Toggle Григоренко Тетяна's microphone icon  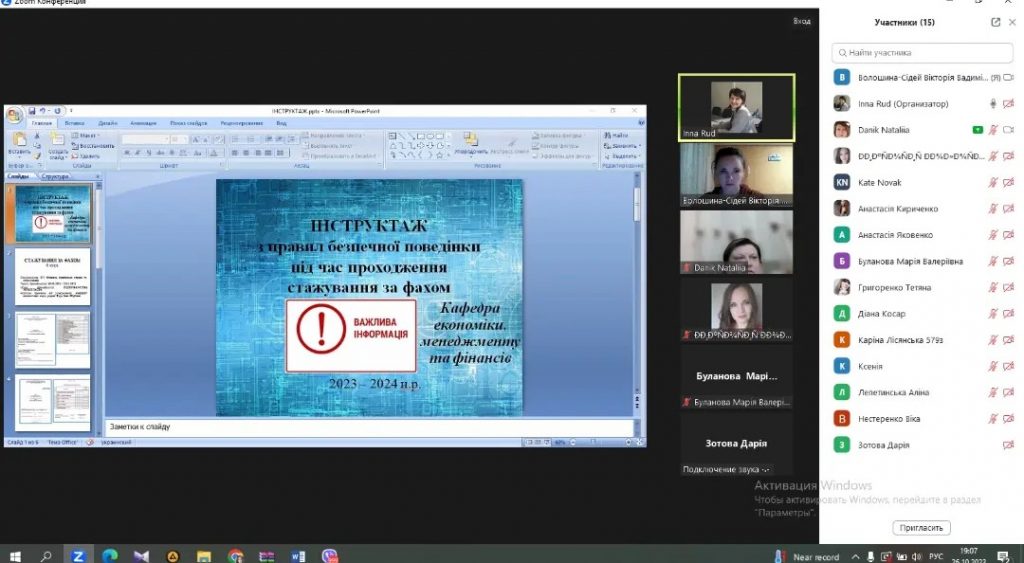[x=993, y=288]
